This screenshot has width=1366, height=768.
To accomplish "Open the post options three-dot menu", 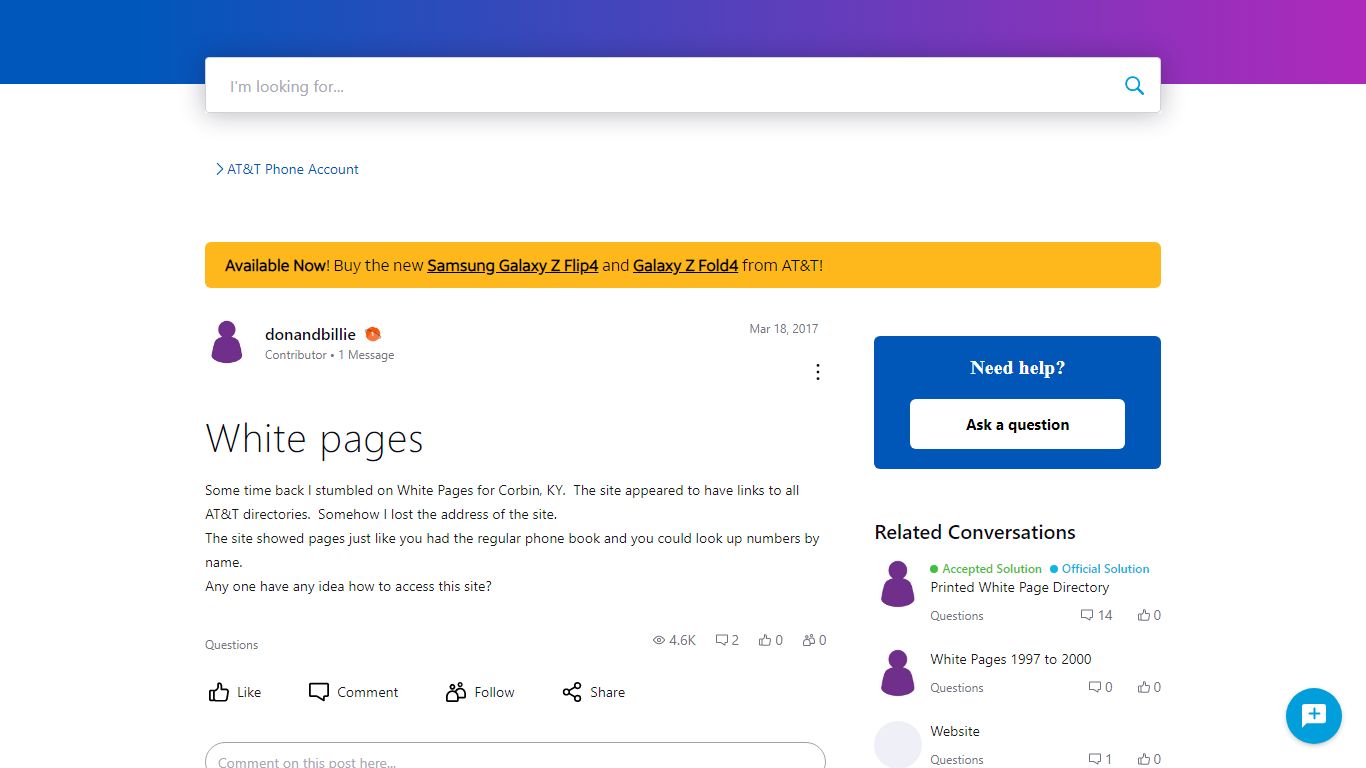I will coord(818,372).
